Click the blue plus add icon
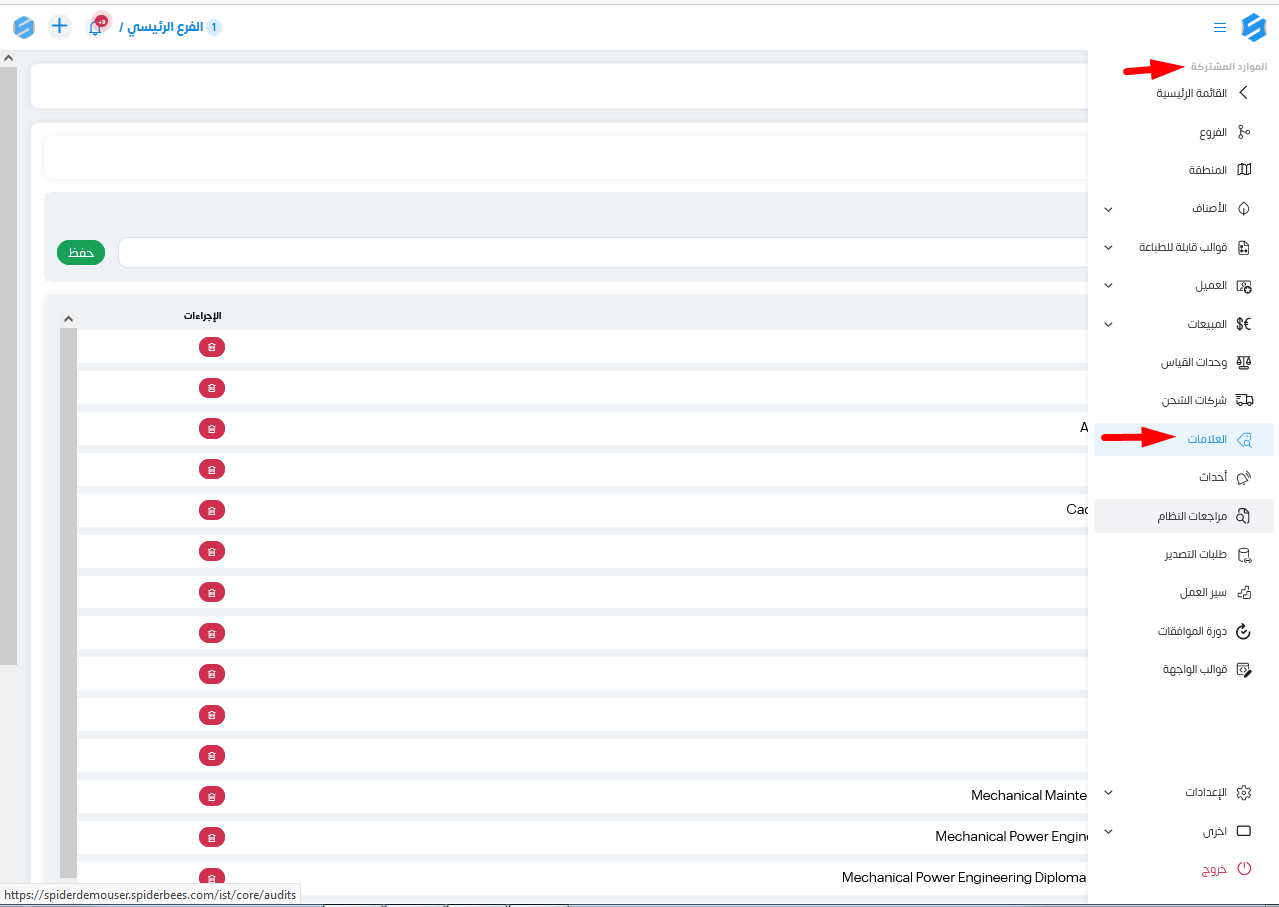 [x=60, y=26]
